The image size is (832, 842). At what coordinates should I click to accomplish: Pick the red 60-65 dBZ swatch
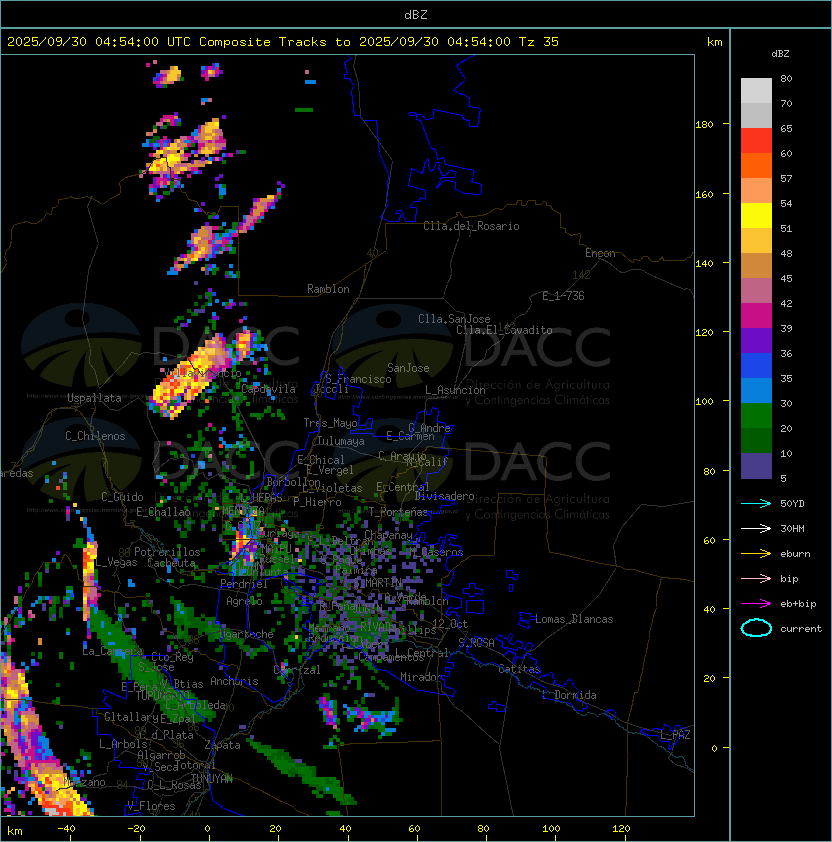pyautogui.click(x=756, y=141)
